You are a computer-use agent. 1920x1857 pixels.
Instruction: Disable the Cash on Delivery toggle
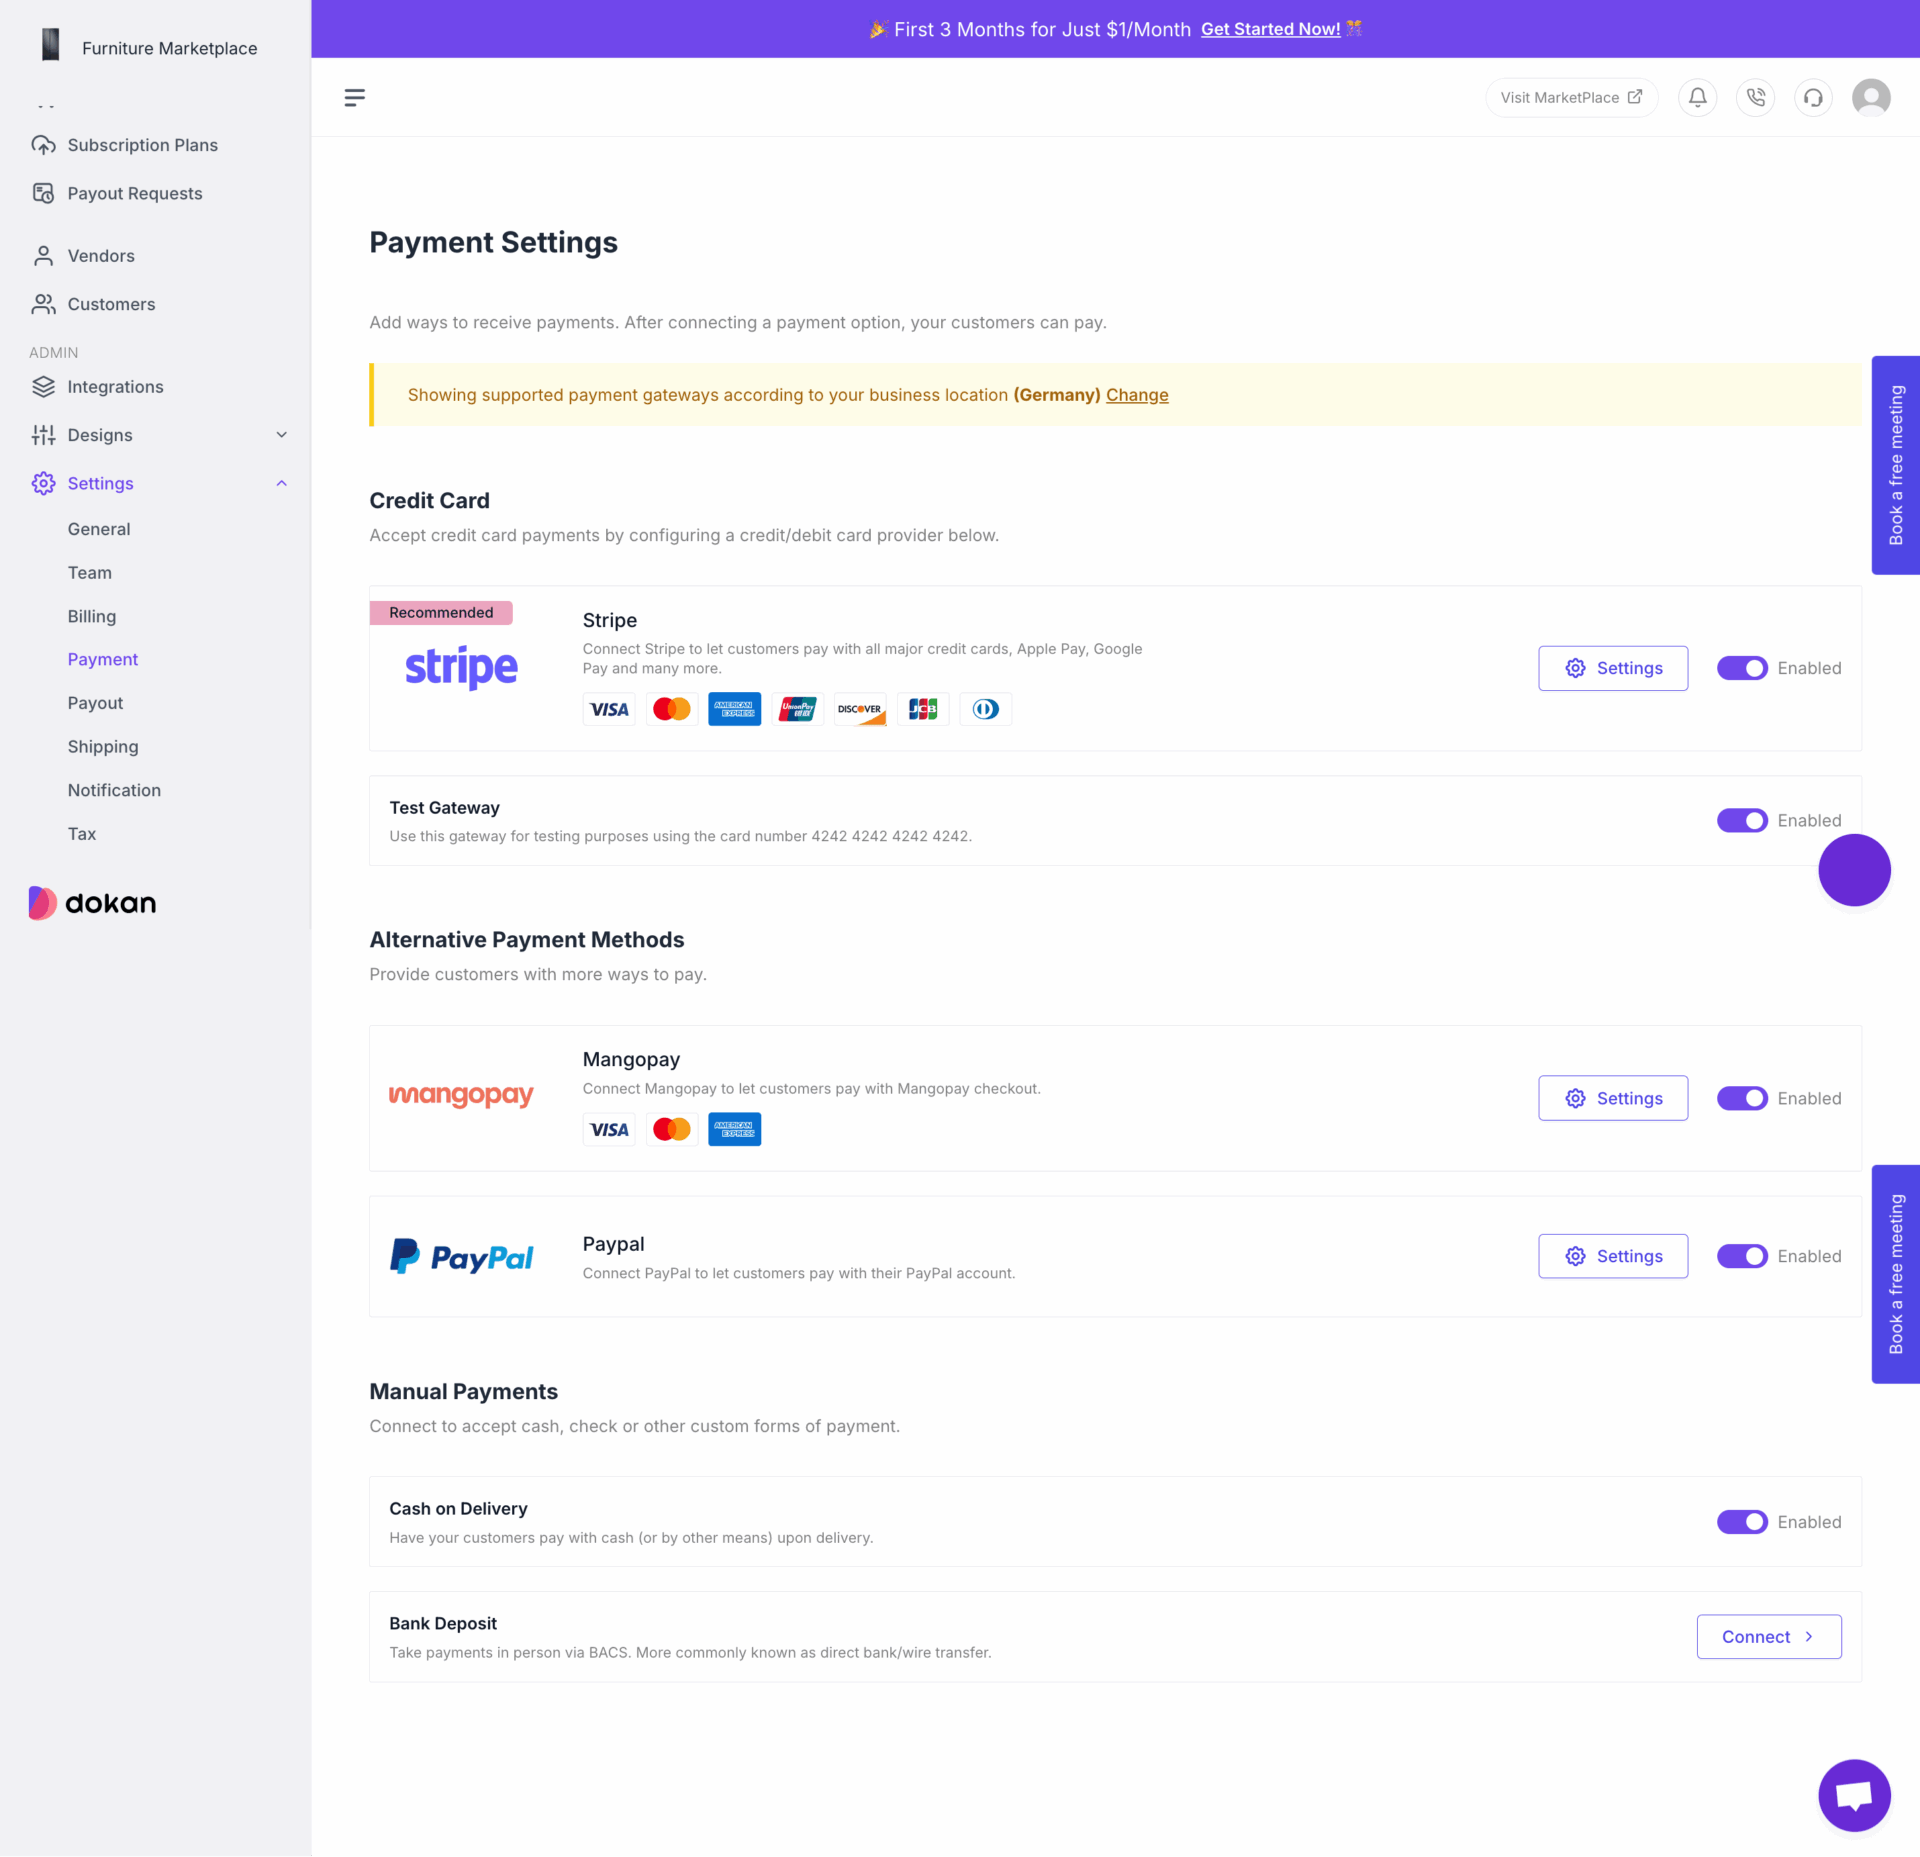click(1743, 1521)
